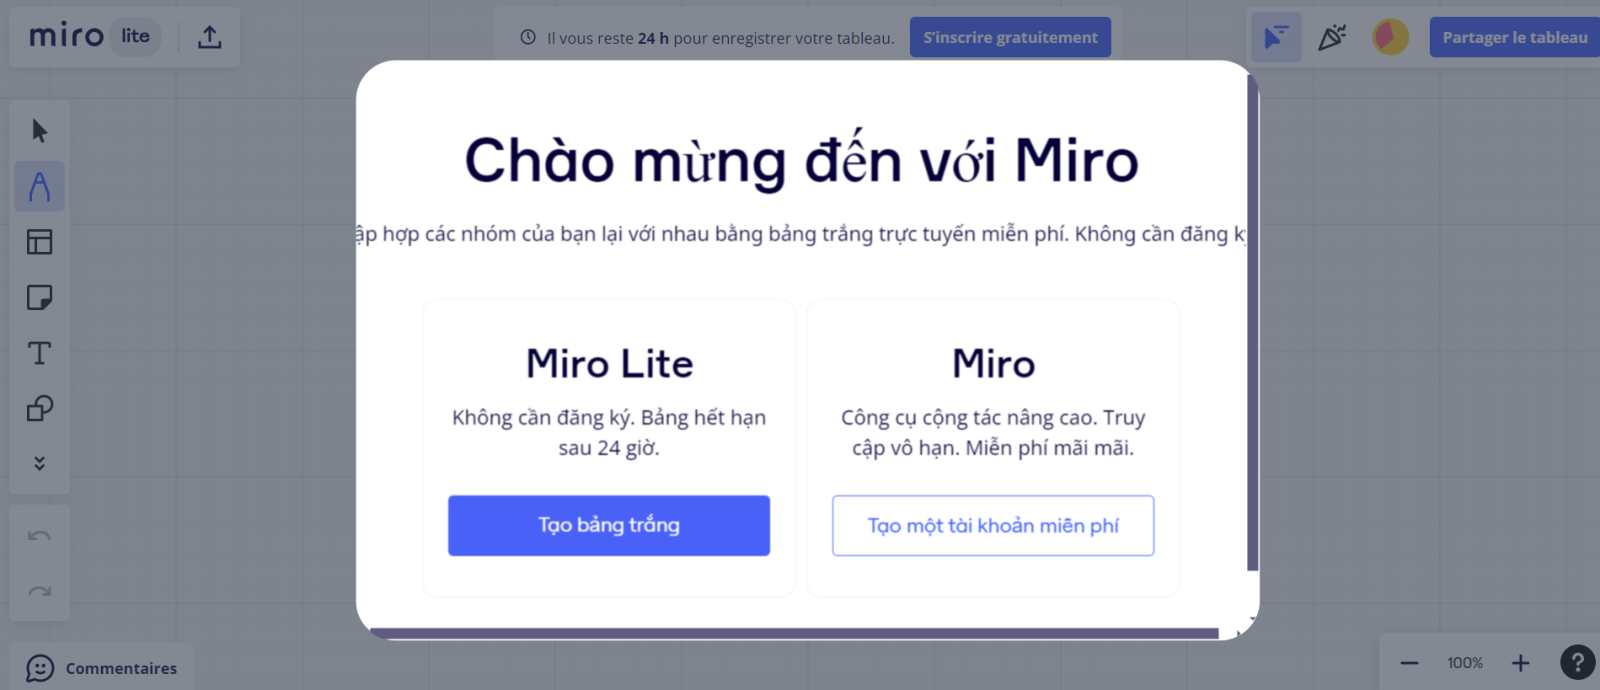The image size is (1600, 690).
Task: Choose the shapes tool
Action: tap(39, 407)
